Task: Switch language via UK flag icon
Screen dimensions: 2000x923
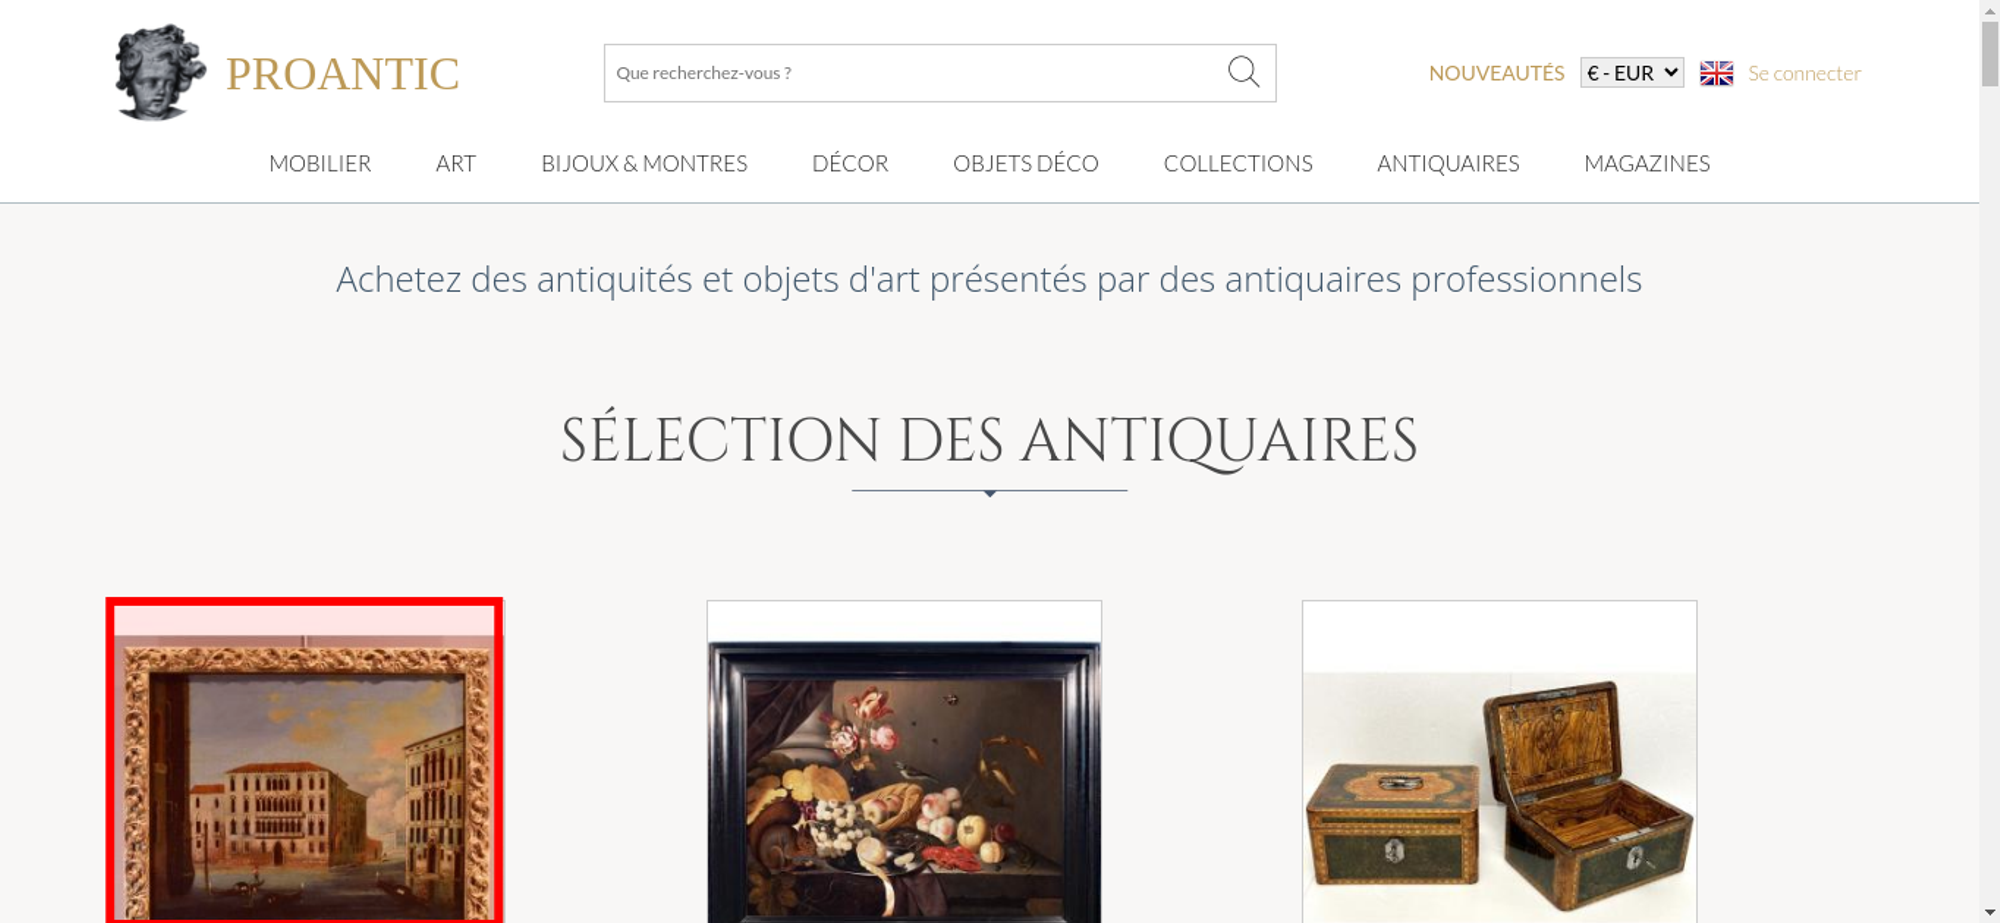Action: tap(1716, 73)
